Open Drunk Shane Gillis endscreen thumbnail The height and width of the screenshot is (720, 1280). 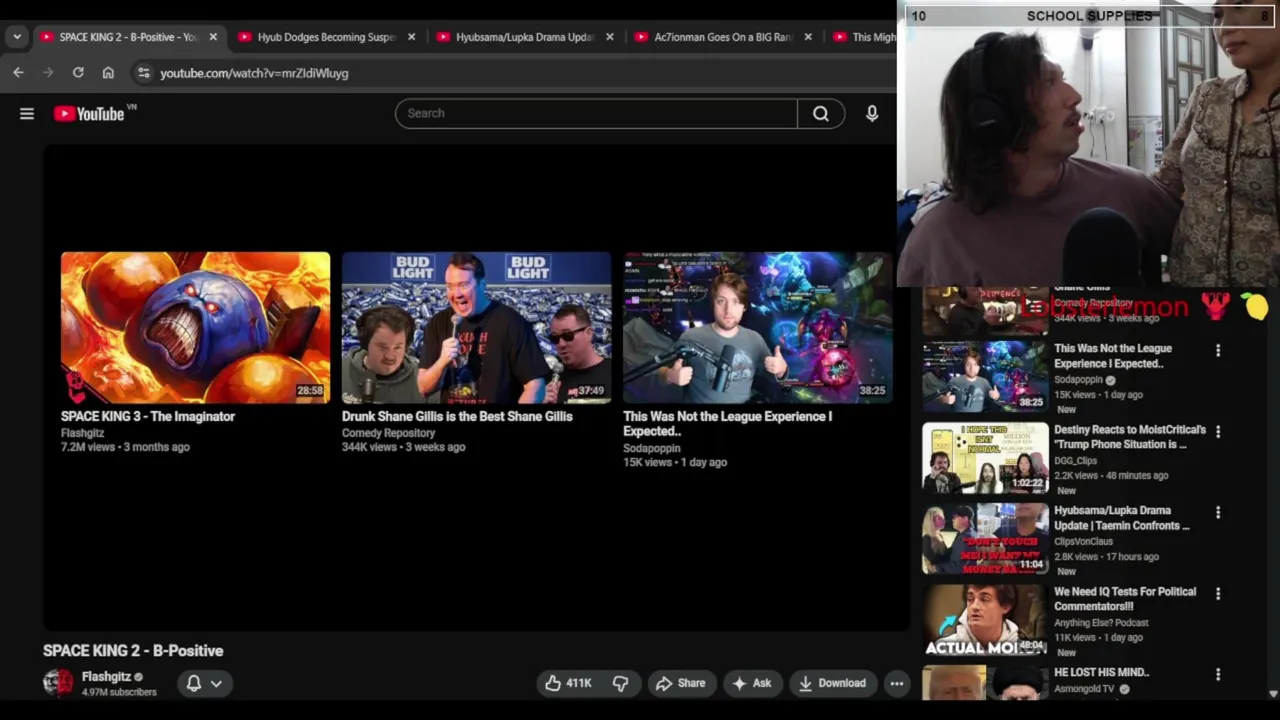(476, 328)
